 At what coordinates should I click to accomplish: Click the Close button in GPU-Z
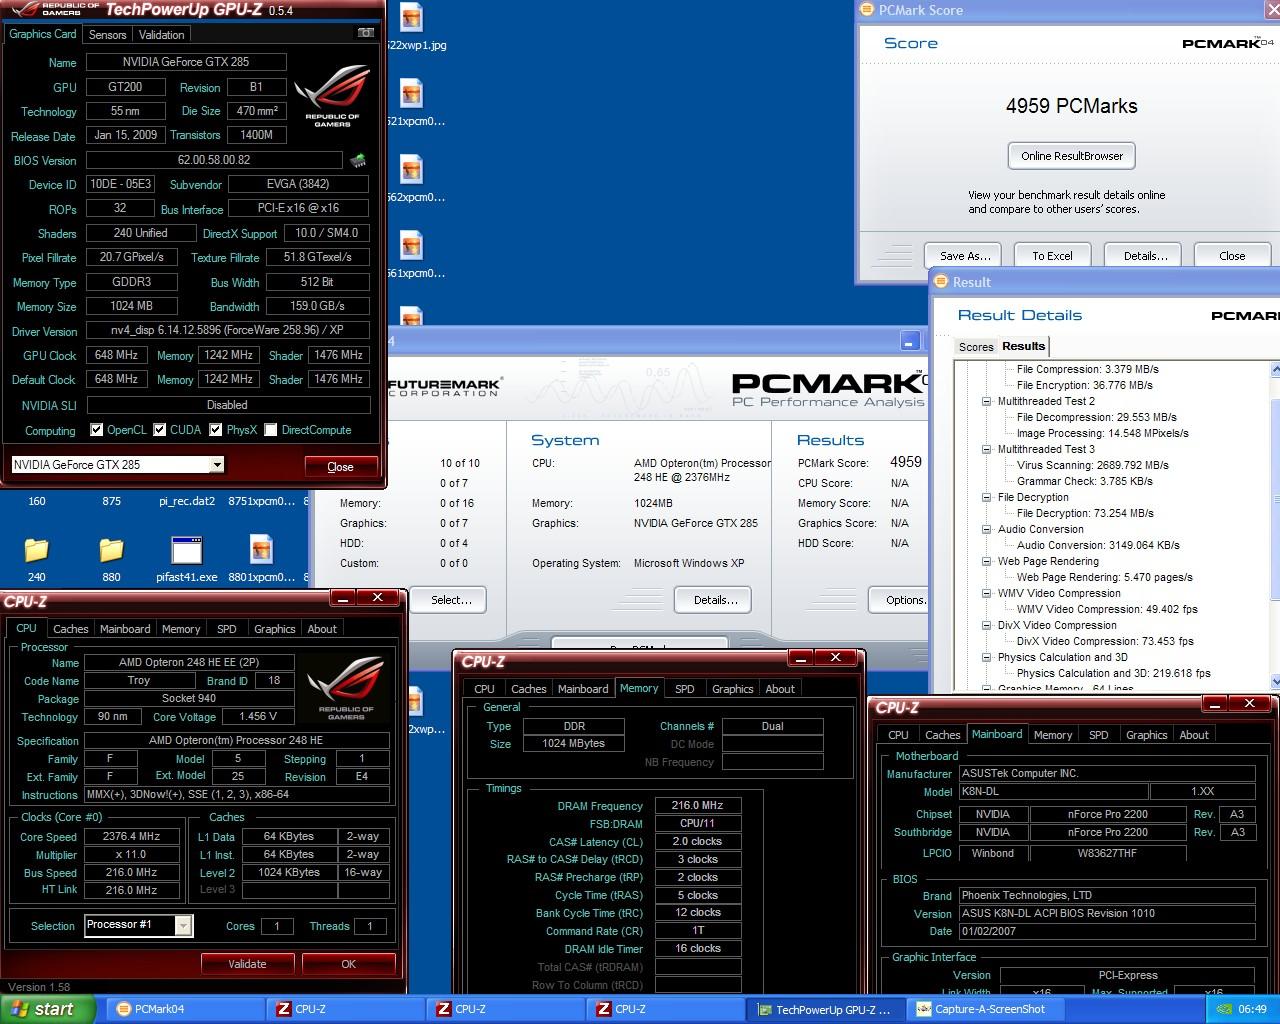pos(341,466)
